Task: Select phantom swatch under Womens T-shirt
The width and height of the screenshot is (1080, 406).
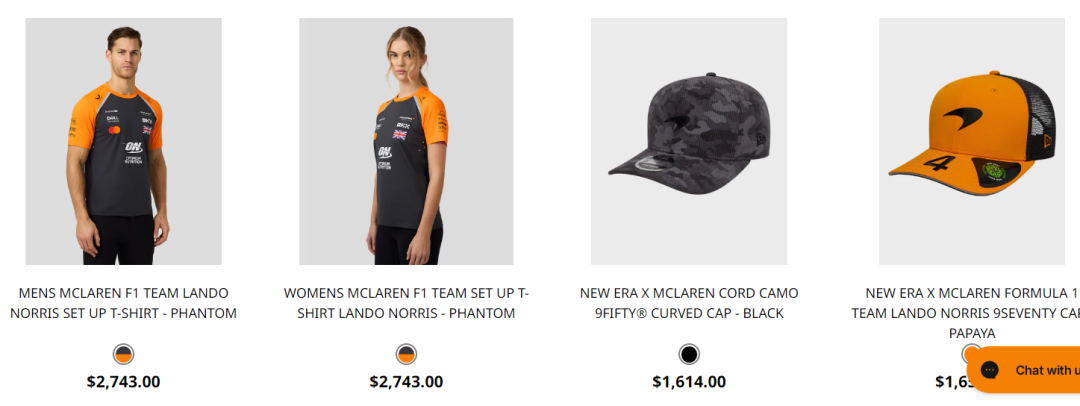Action: 406,355
